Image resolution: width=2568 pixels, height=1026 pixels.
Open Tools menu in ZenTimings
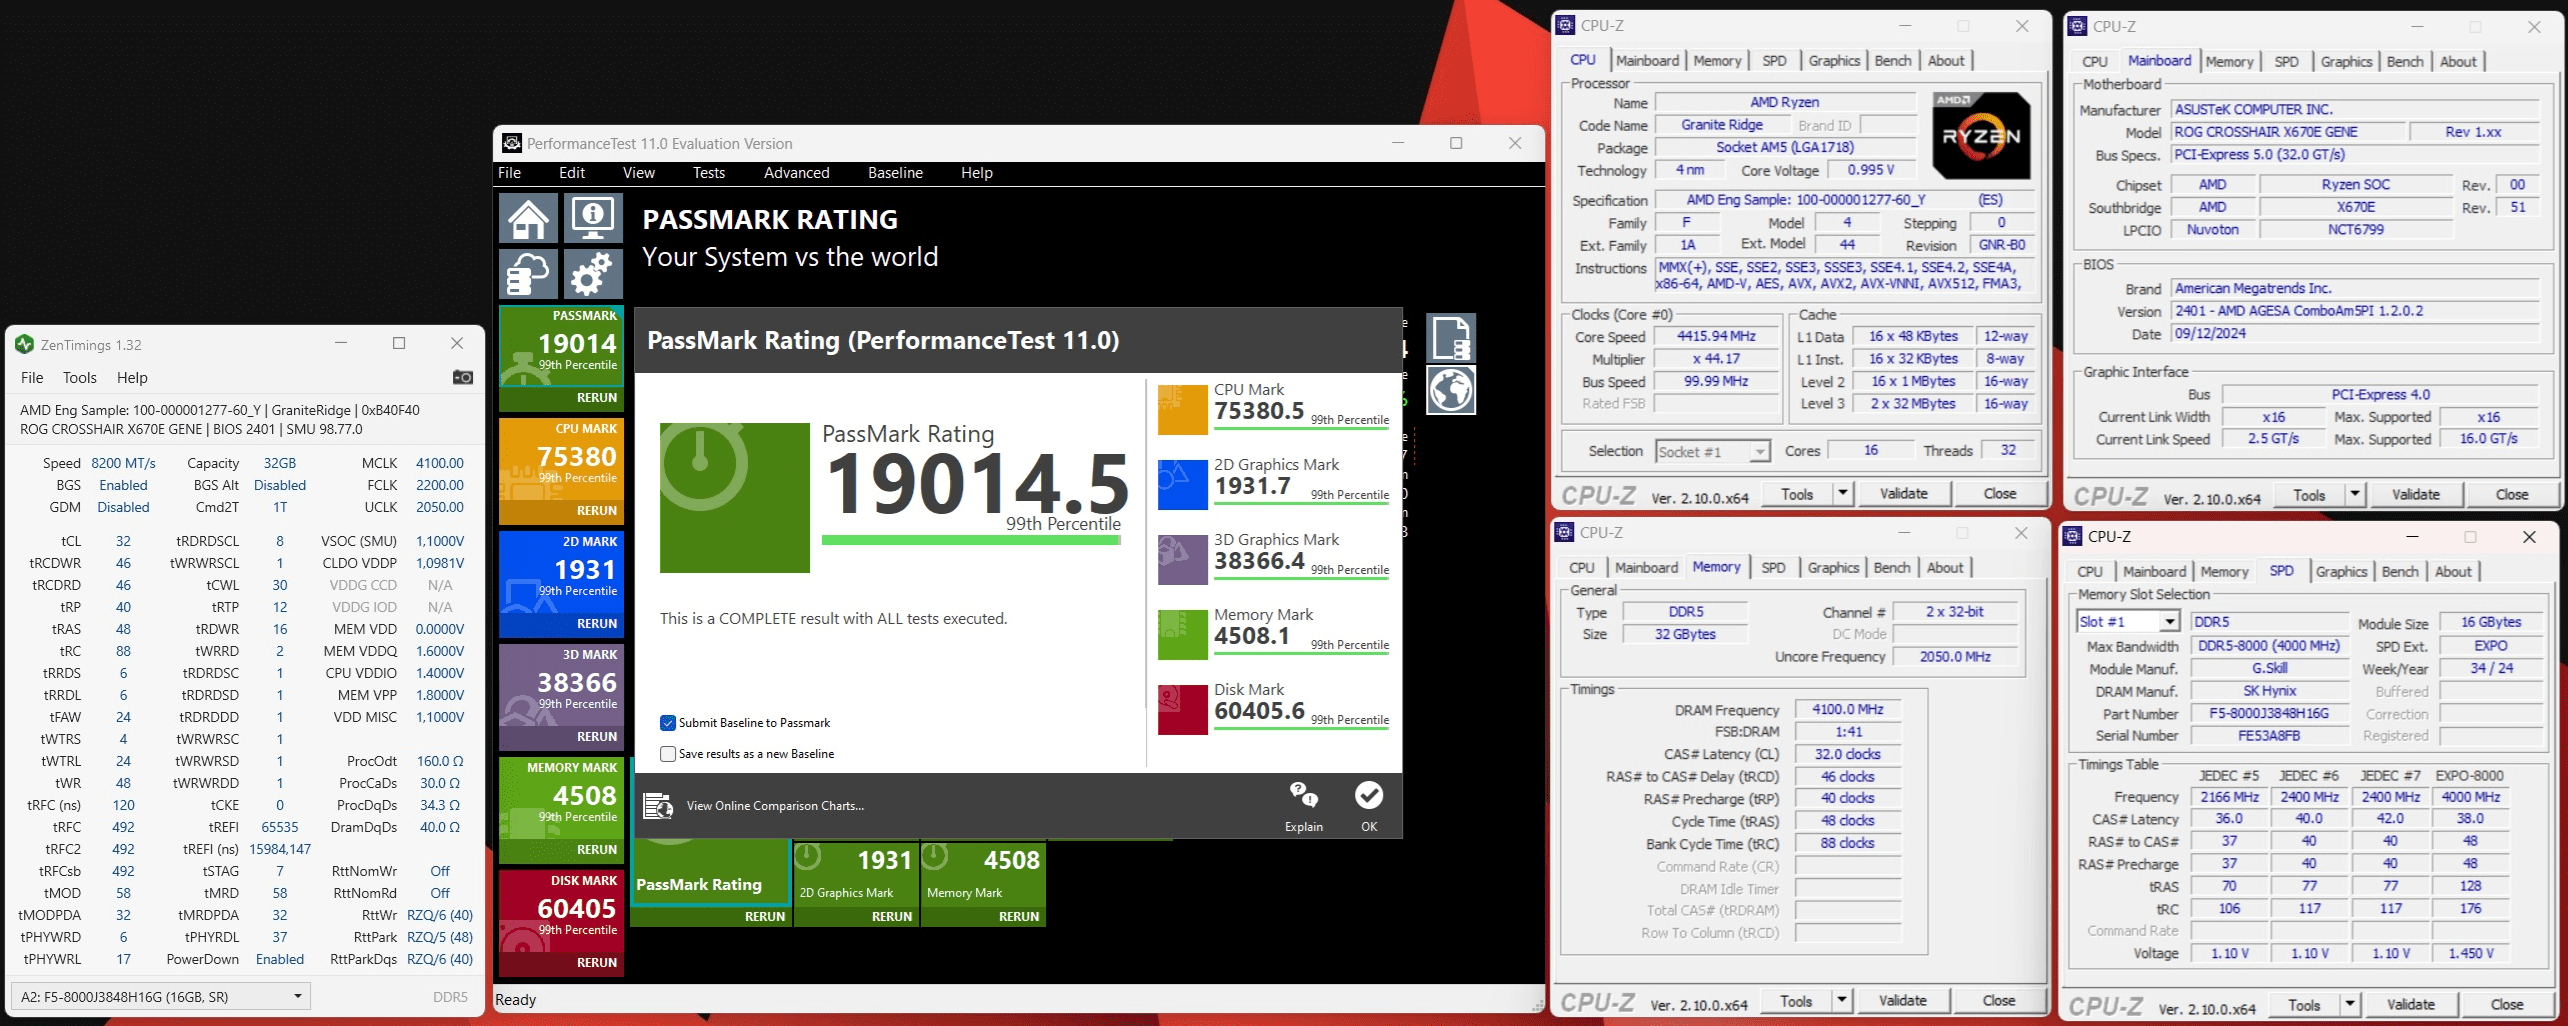[x=80, y=378]
